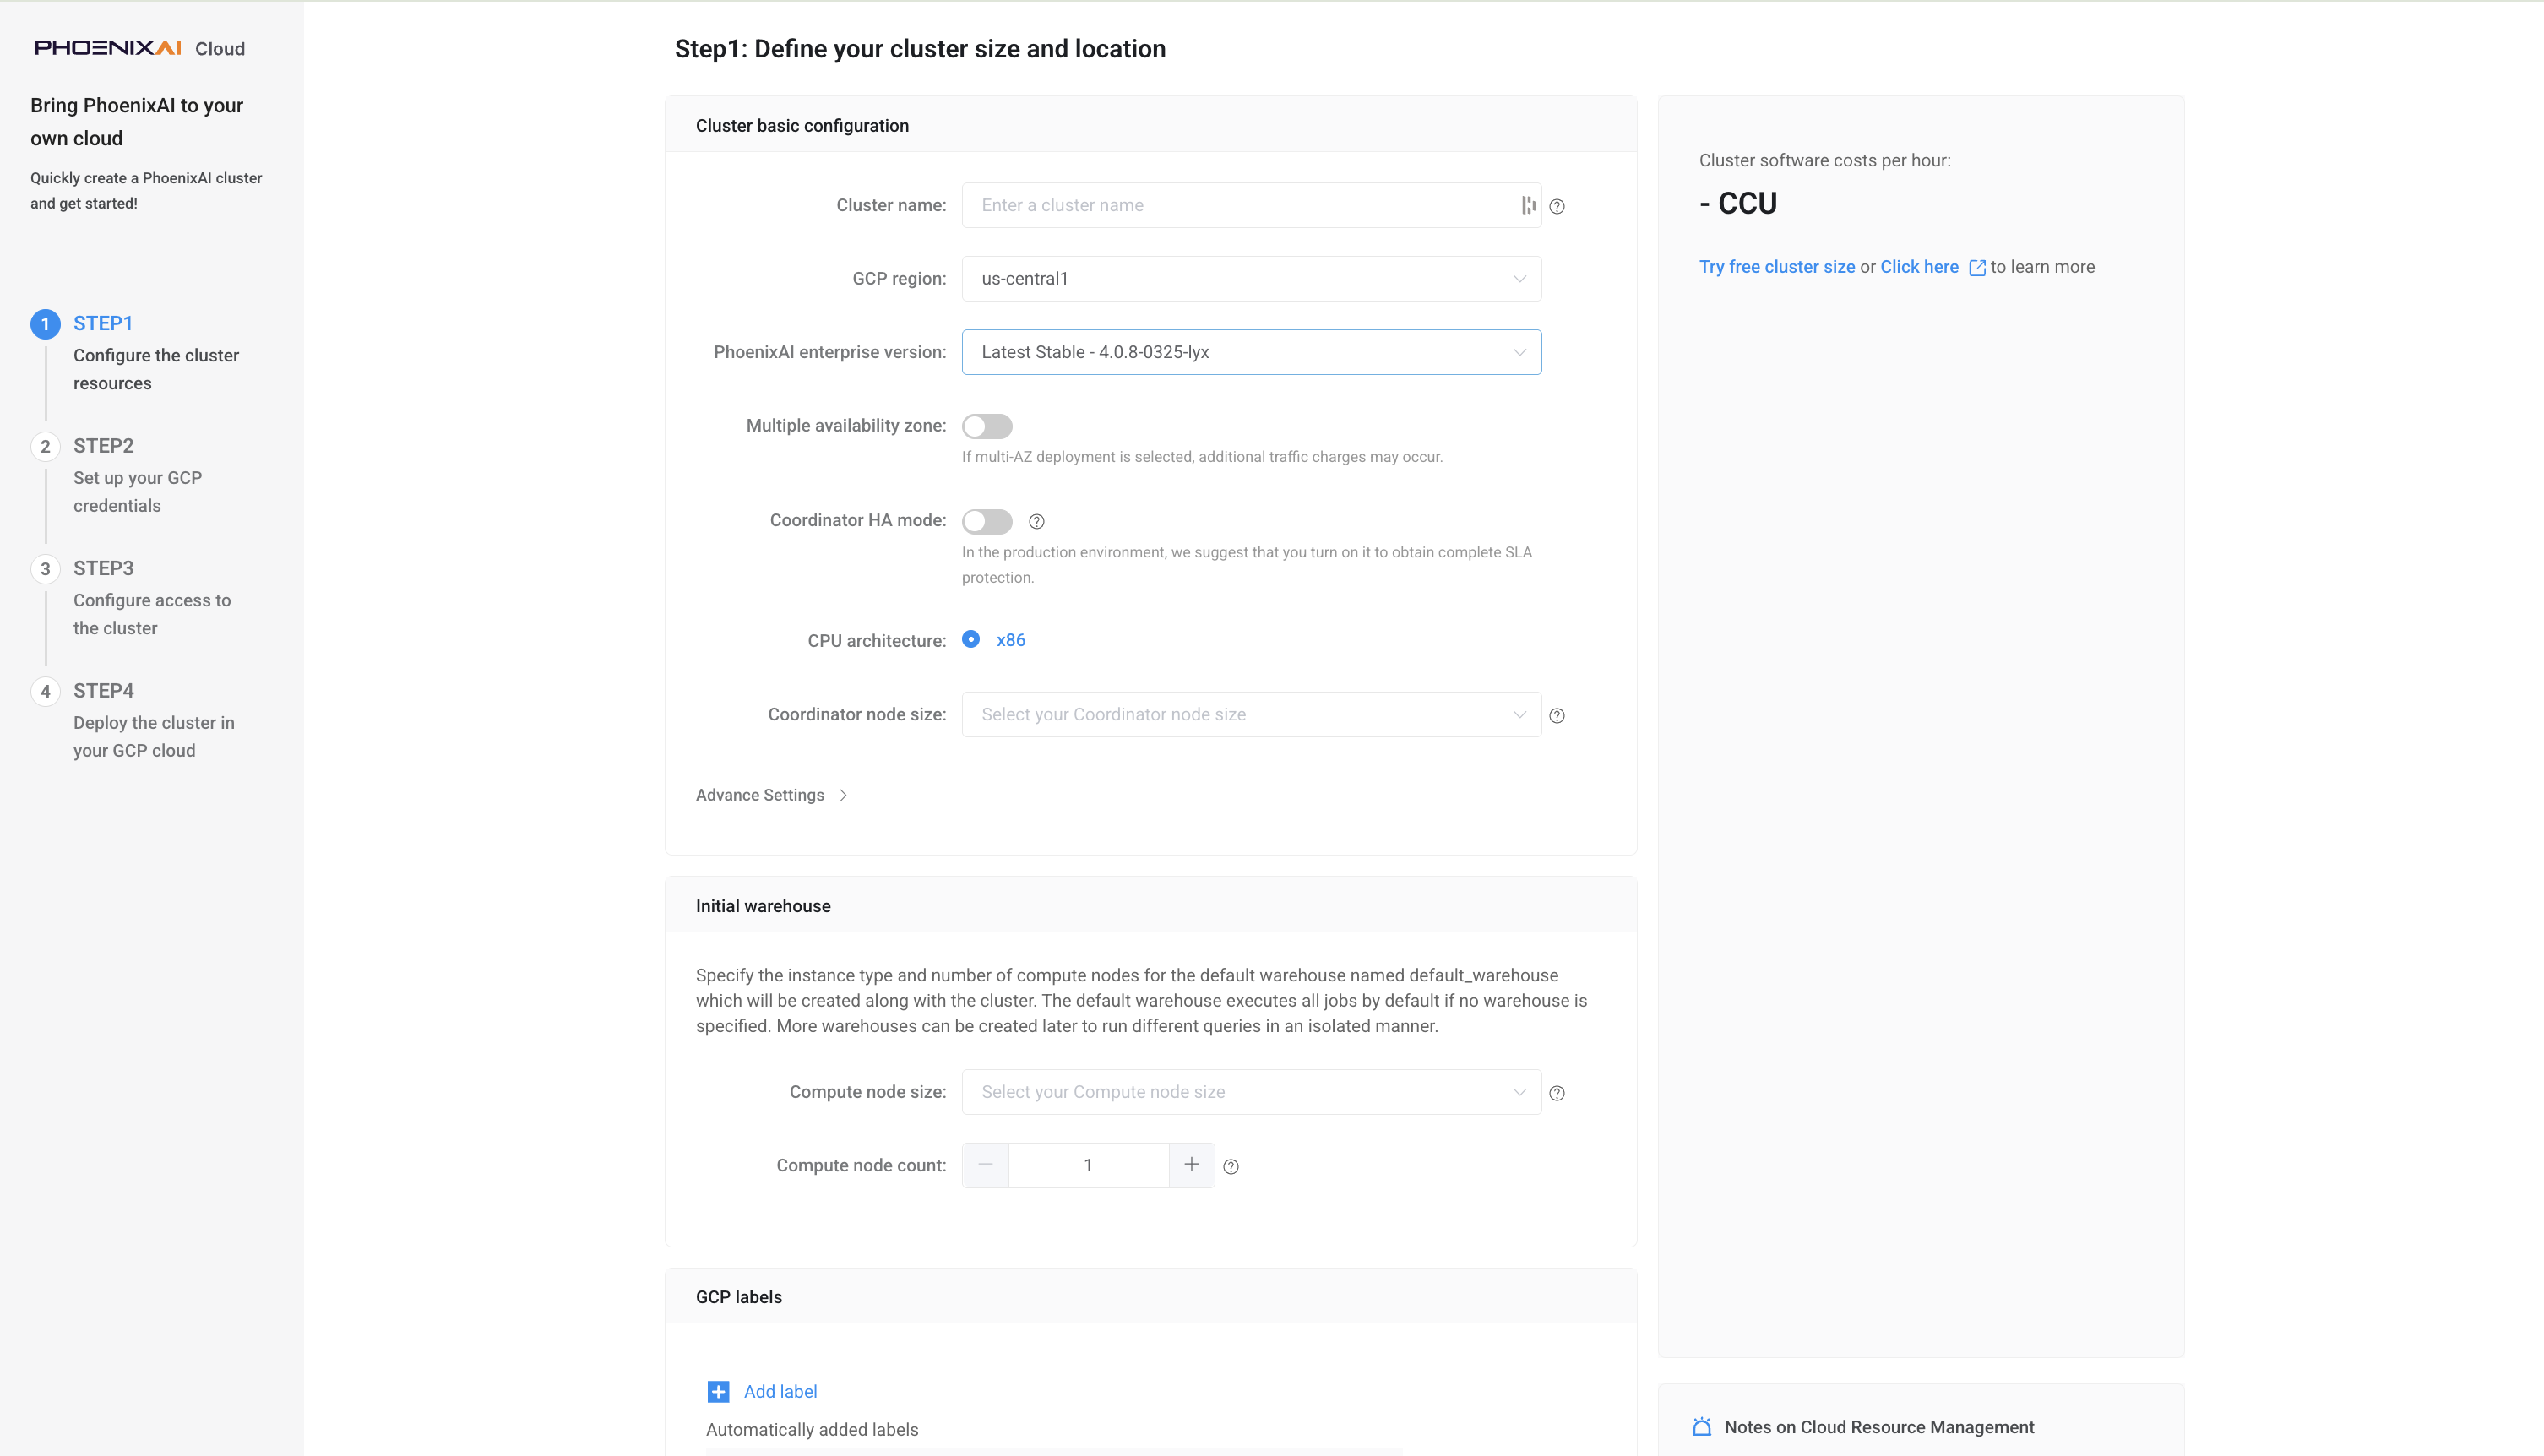
Task: Increase compute node count with plus button
Action: [1192, 1165]
